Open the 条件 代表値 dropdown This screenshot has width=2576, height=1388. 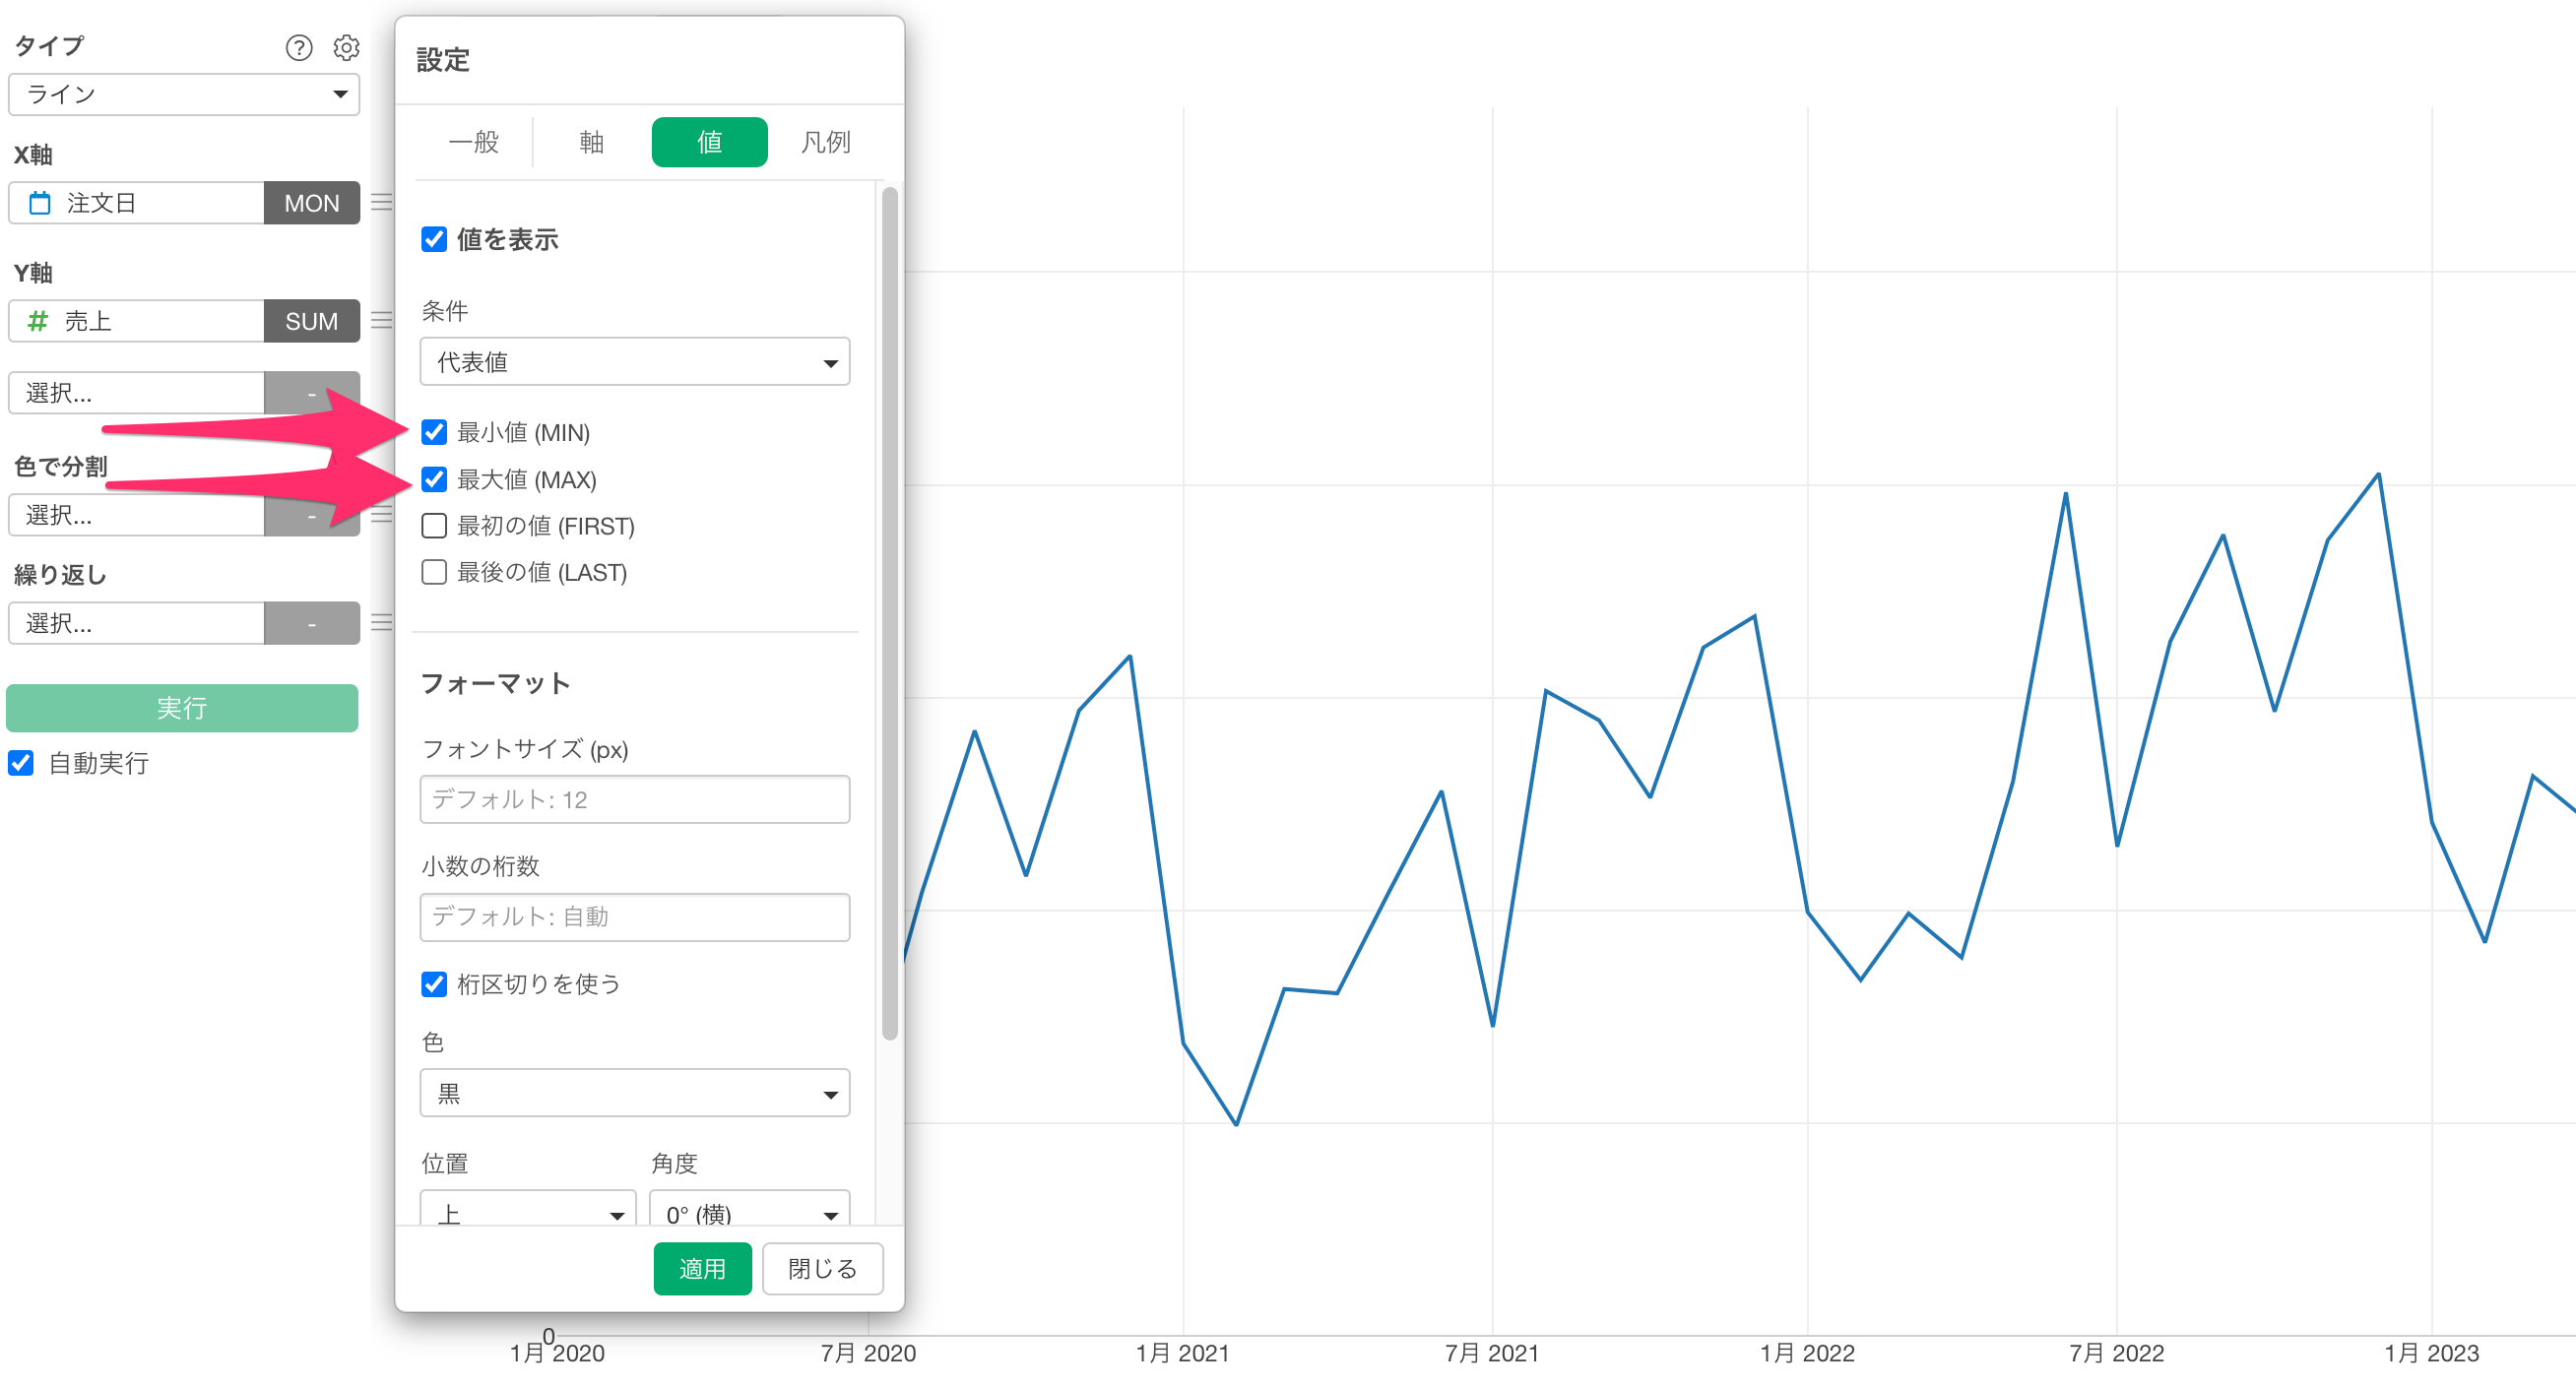(x=634, y=362)
